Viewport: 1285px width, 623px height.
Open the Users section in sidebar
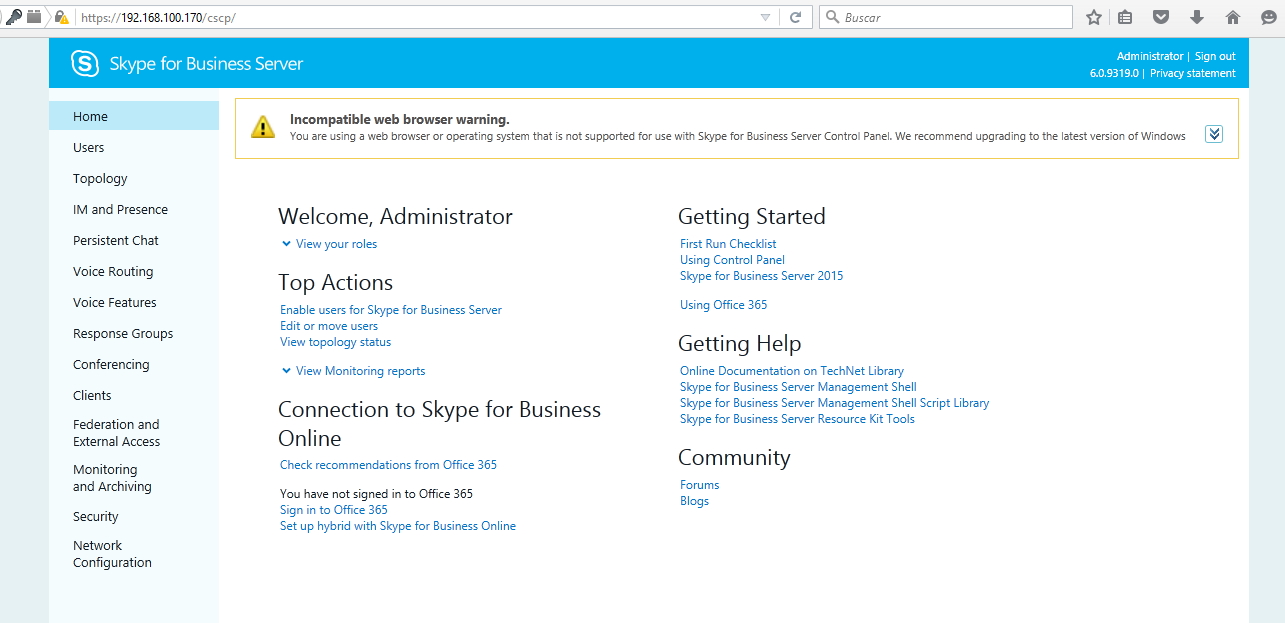[89, 148]
